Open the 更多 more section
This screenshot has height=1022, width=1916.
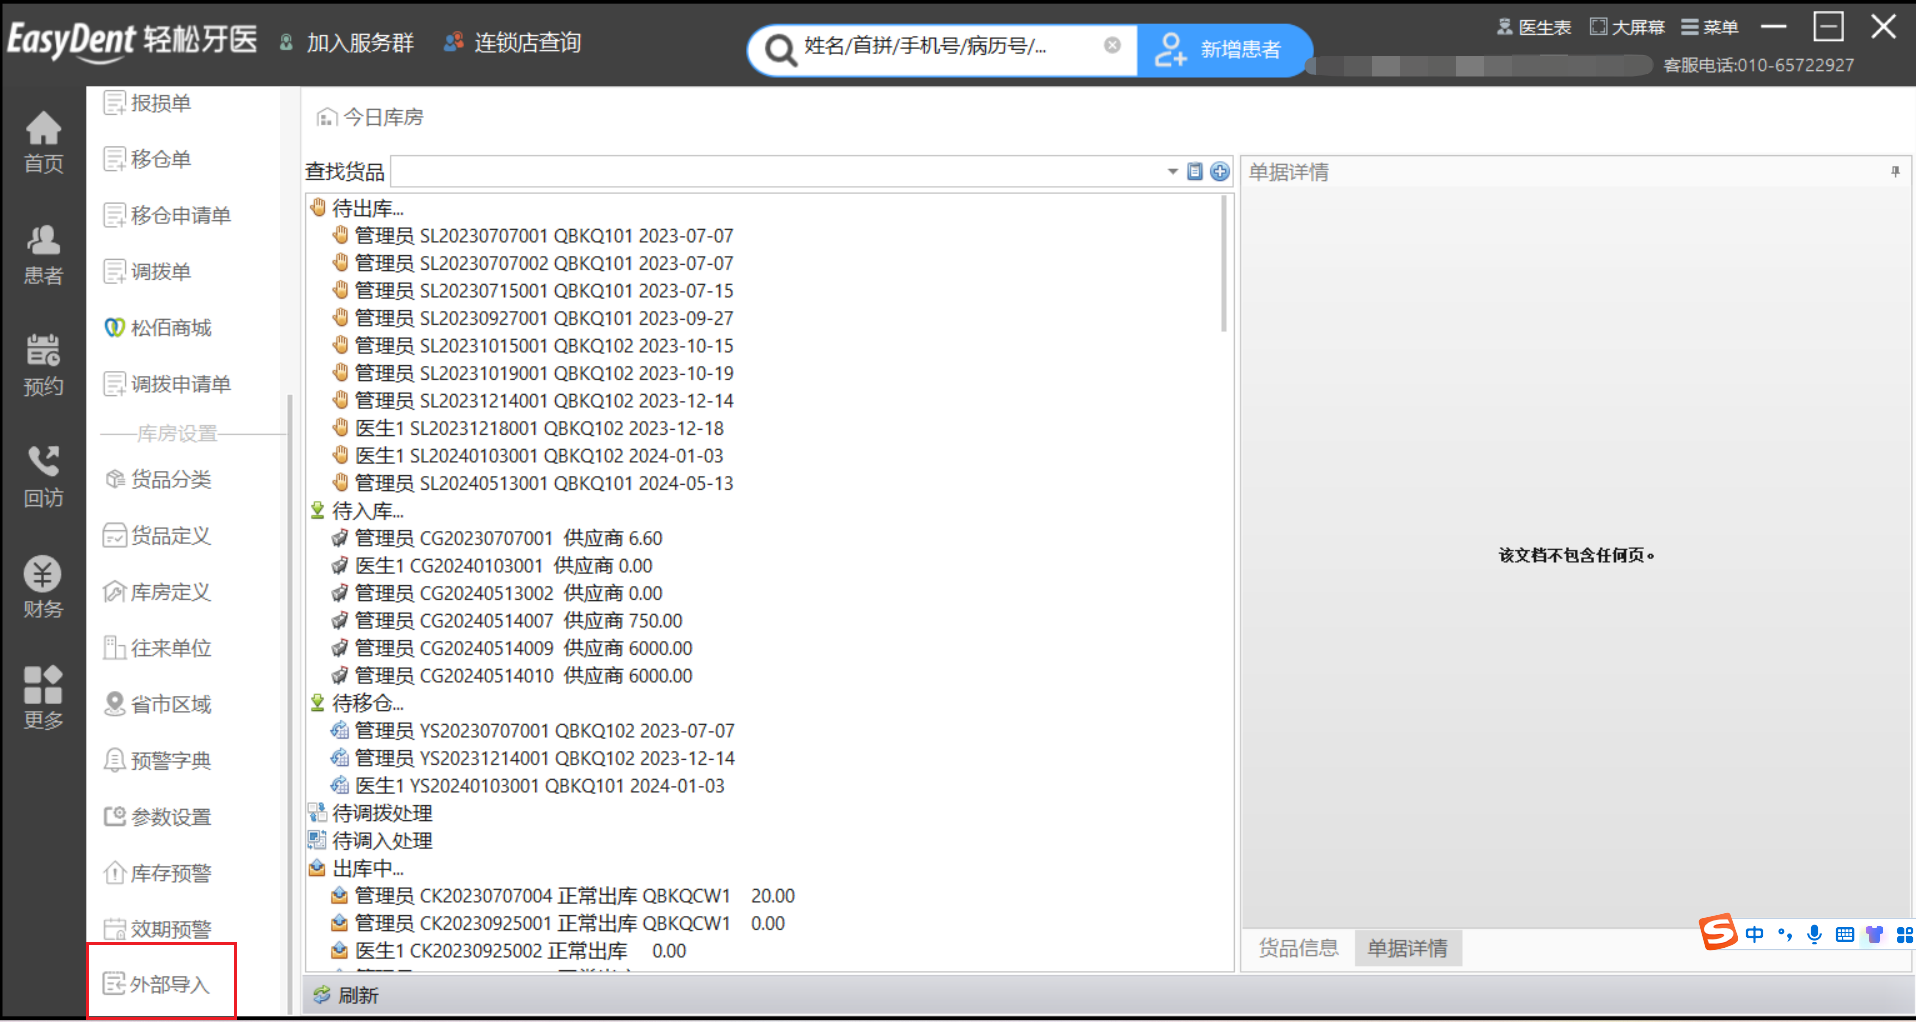pyautogui.click(x=43, y=699)
